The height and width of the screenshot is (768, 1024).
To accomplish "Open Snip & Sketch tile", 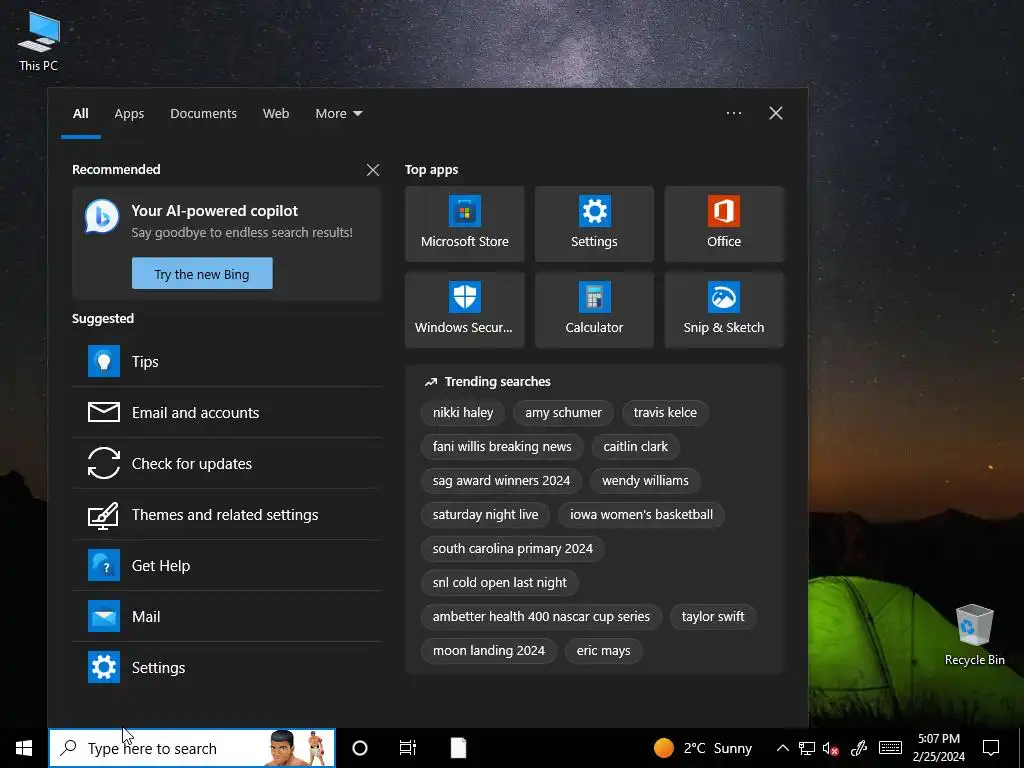I will pyautogui.click(x=724, y=310).
